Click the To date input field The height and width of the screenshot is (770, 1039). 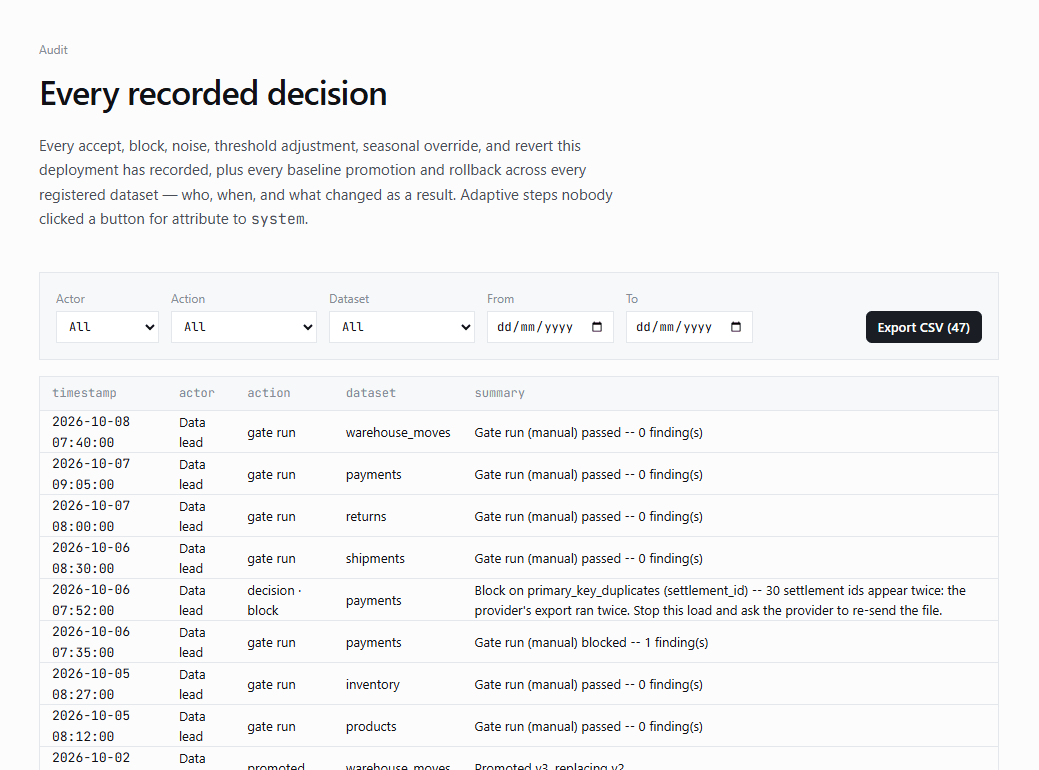pos(689,327)
